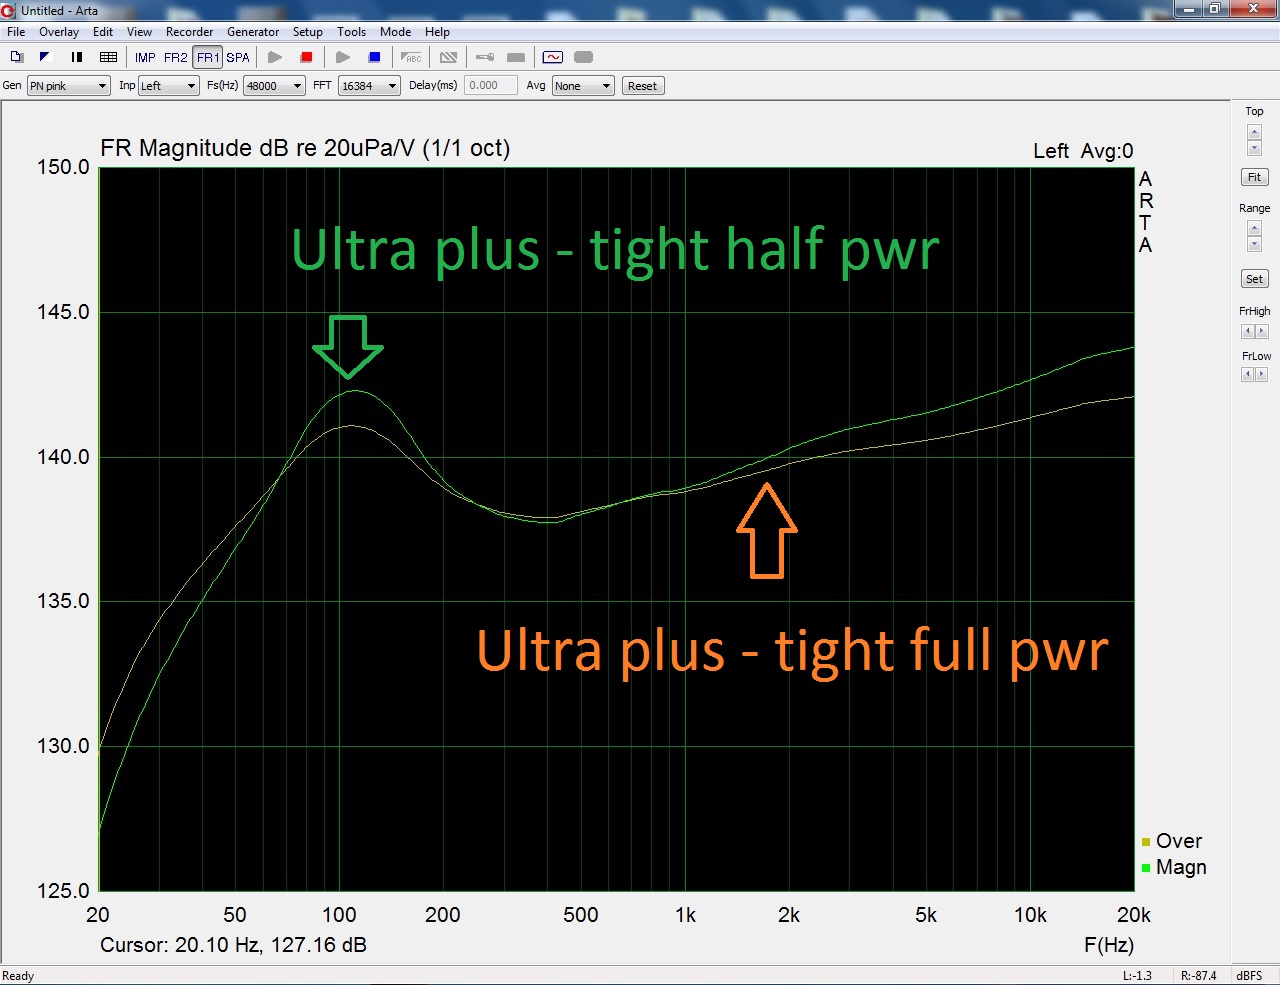Open the Setup menu

click(308, 32)
